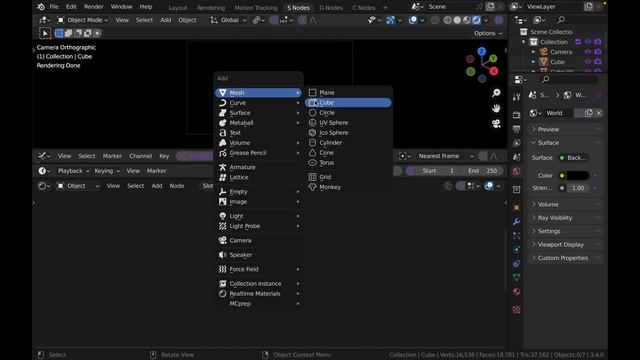Select the tweak select tool icon
Image resolution: width=640 pixels, height=360 pixels.
tap(45, 33)
